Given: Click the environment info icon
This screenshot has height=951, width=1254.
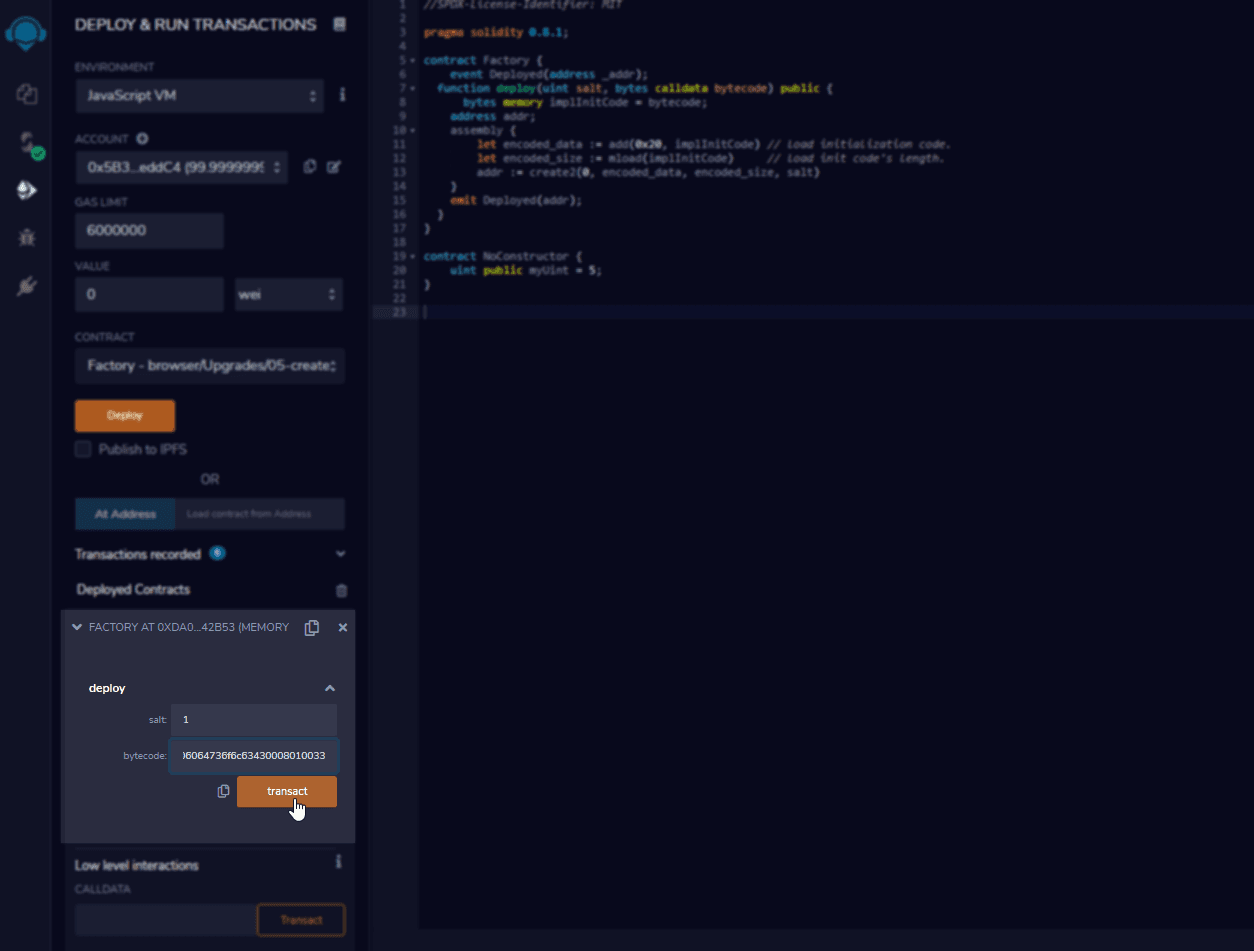Looking at the screenshot, I should (x=342, y=95).
